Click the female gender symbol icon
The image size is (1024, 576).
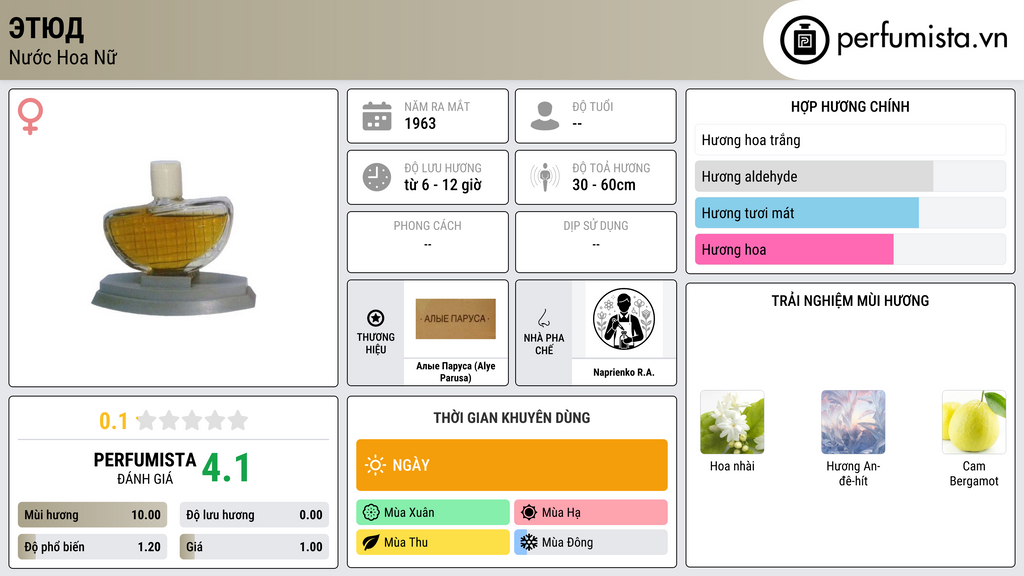tap(30, 116)
